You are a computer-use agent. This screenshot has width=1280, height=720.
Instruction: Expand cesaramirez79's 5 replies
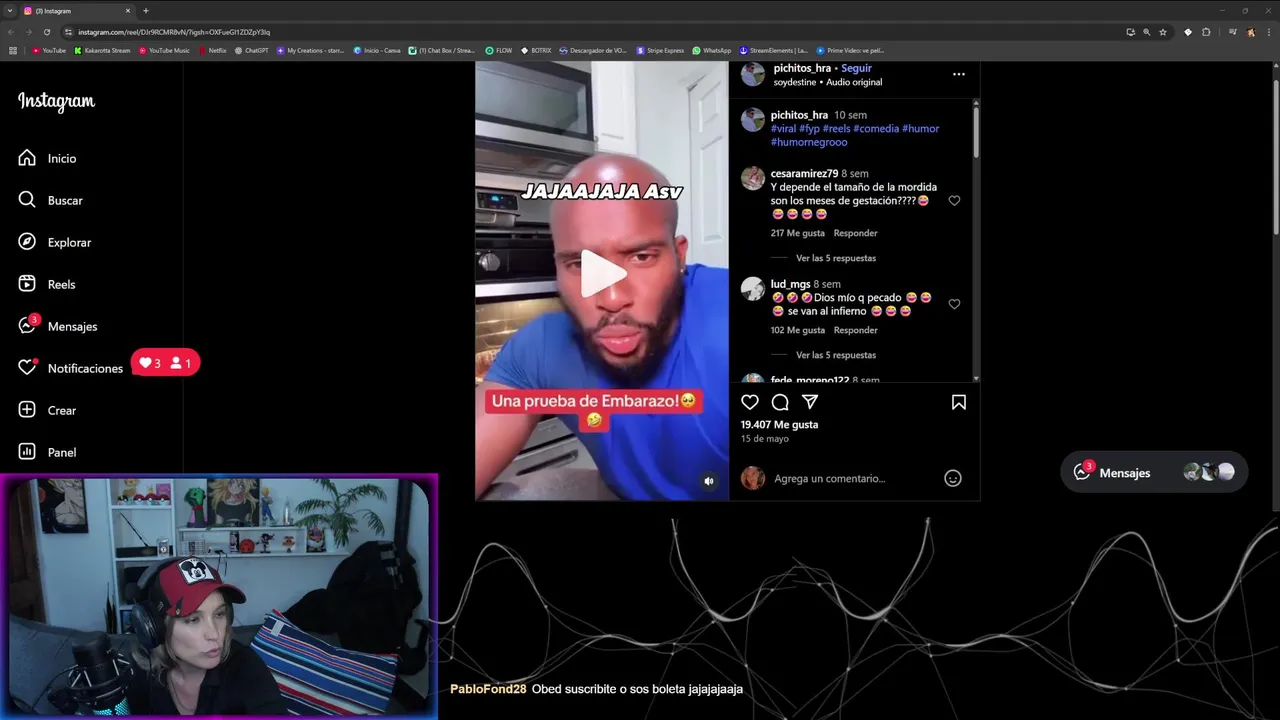click(x=836, y=258)
